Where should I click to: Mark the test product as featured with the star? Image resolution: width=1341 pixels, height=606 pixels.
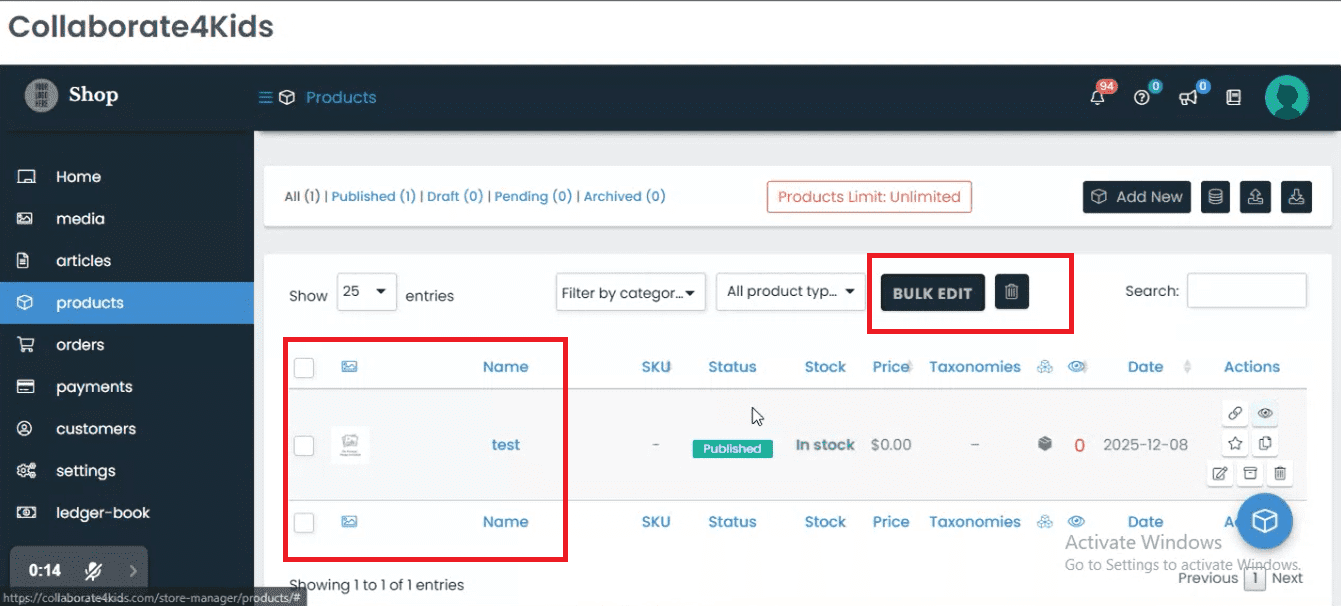point(1235,443)
